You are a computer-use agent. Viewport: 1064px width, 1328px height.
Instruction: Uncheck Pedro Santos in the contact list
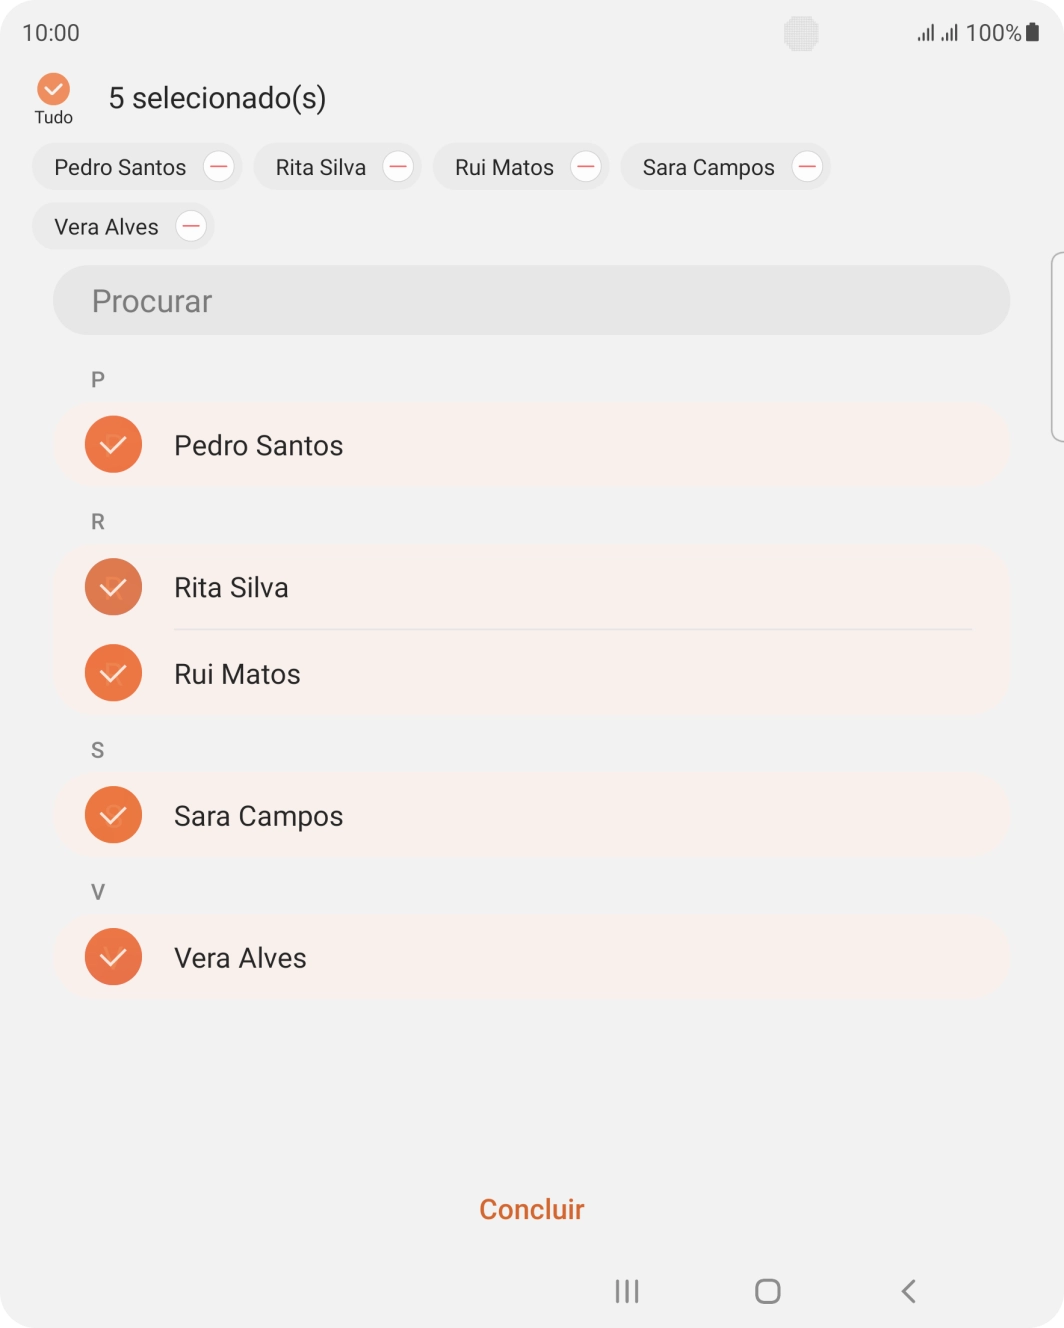[x=113, y=445]
